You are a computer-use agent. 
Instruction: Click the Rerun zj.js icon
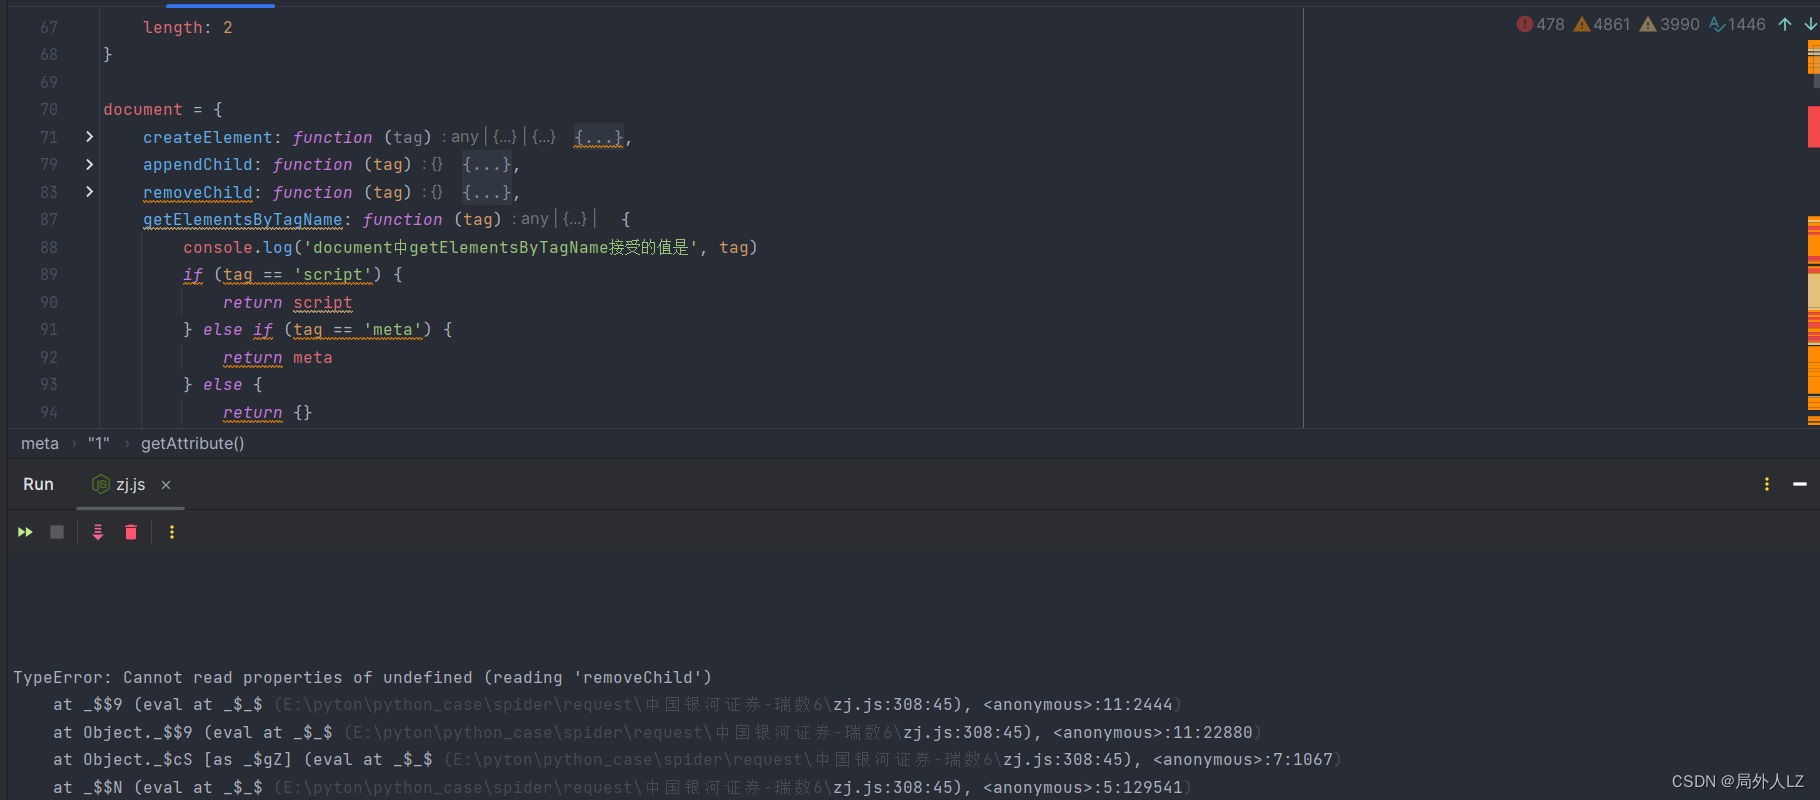tap(25, 532)
